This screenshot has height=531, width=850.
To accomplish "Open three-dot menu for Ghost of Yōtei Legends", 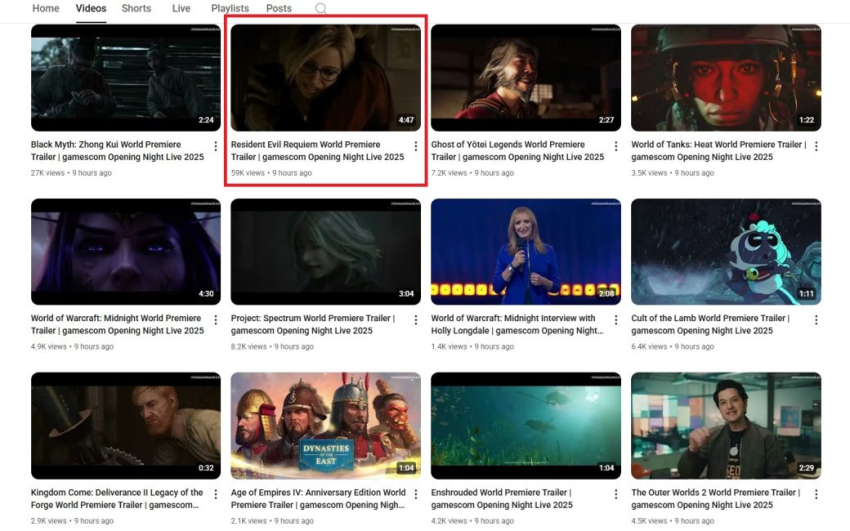I will pos(616,147).
